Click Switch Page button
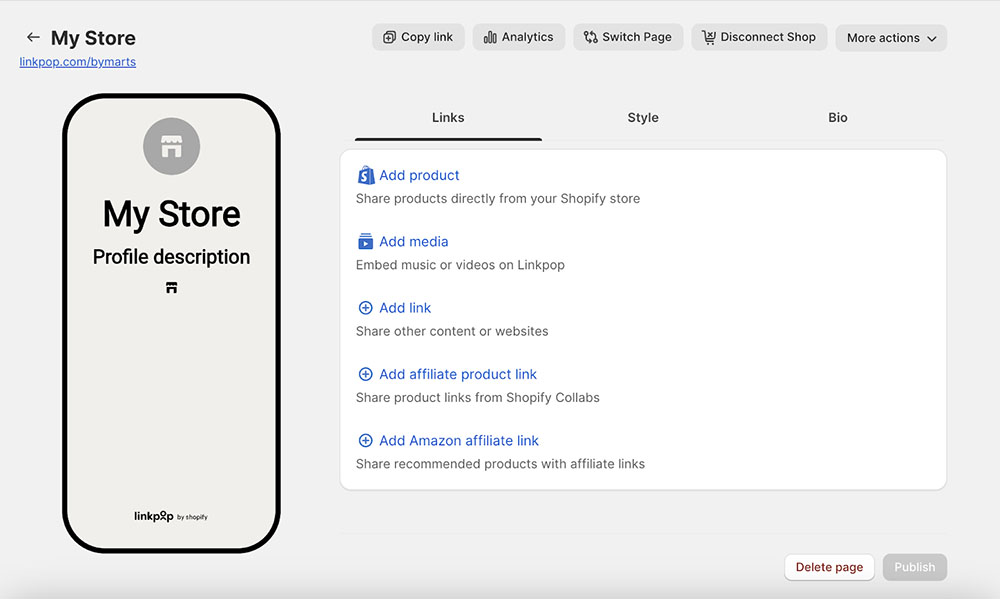 click(x=628, y=37)
